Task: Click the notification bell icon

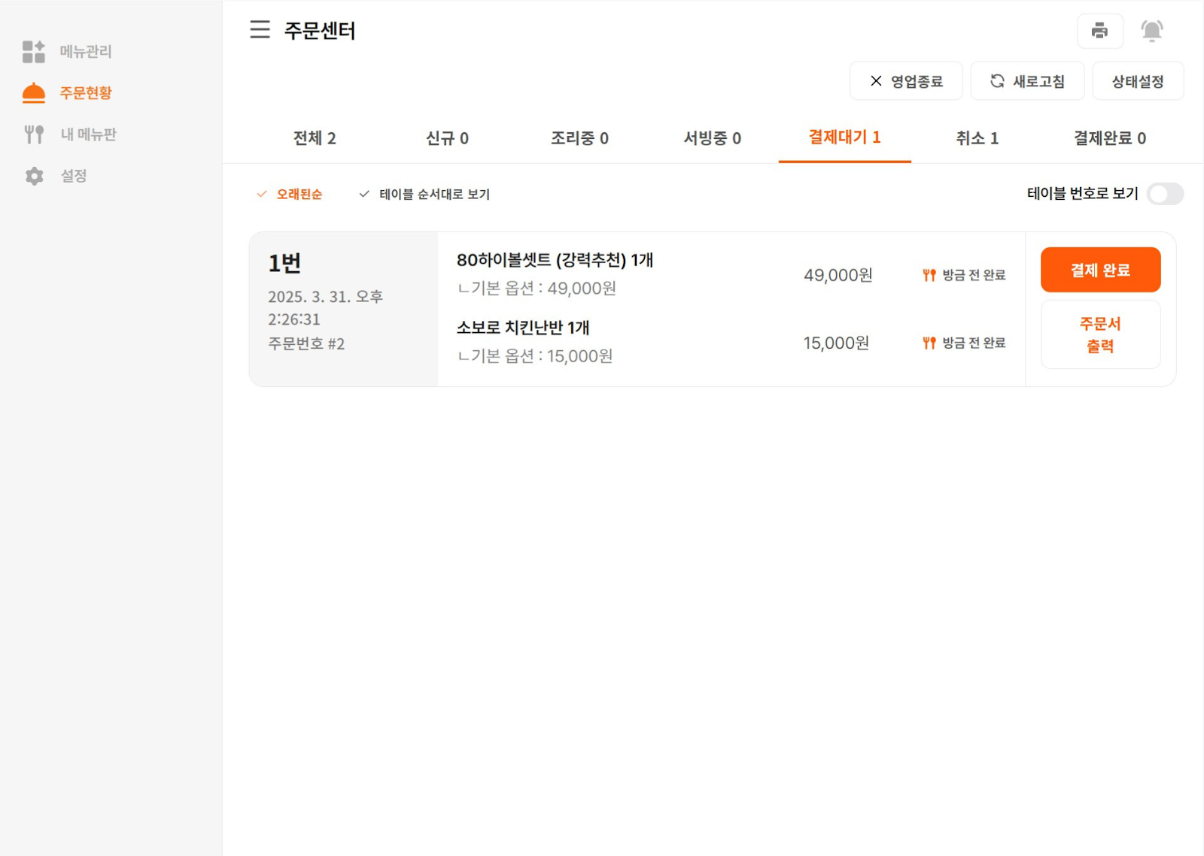Action: (x=1152, y=31)
